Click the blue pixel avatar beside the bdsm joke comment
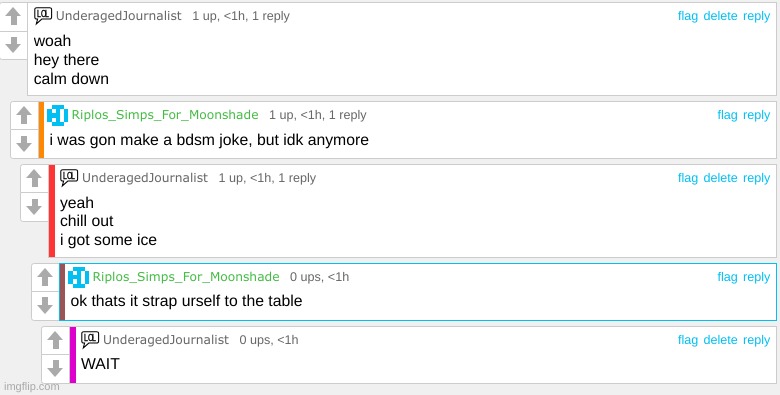Screen dimensions: 780x395 coord(57,115)
